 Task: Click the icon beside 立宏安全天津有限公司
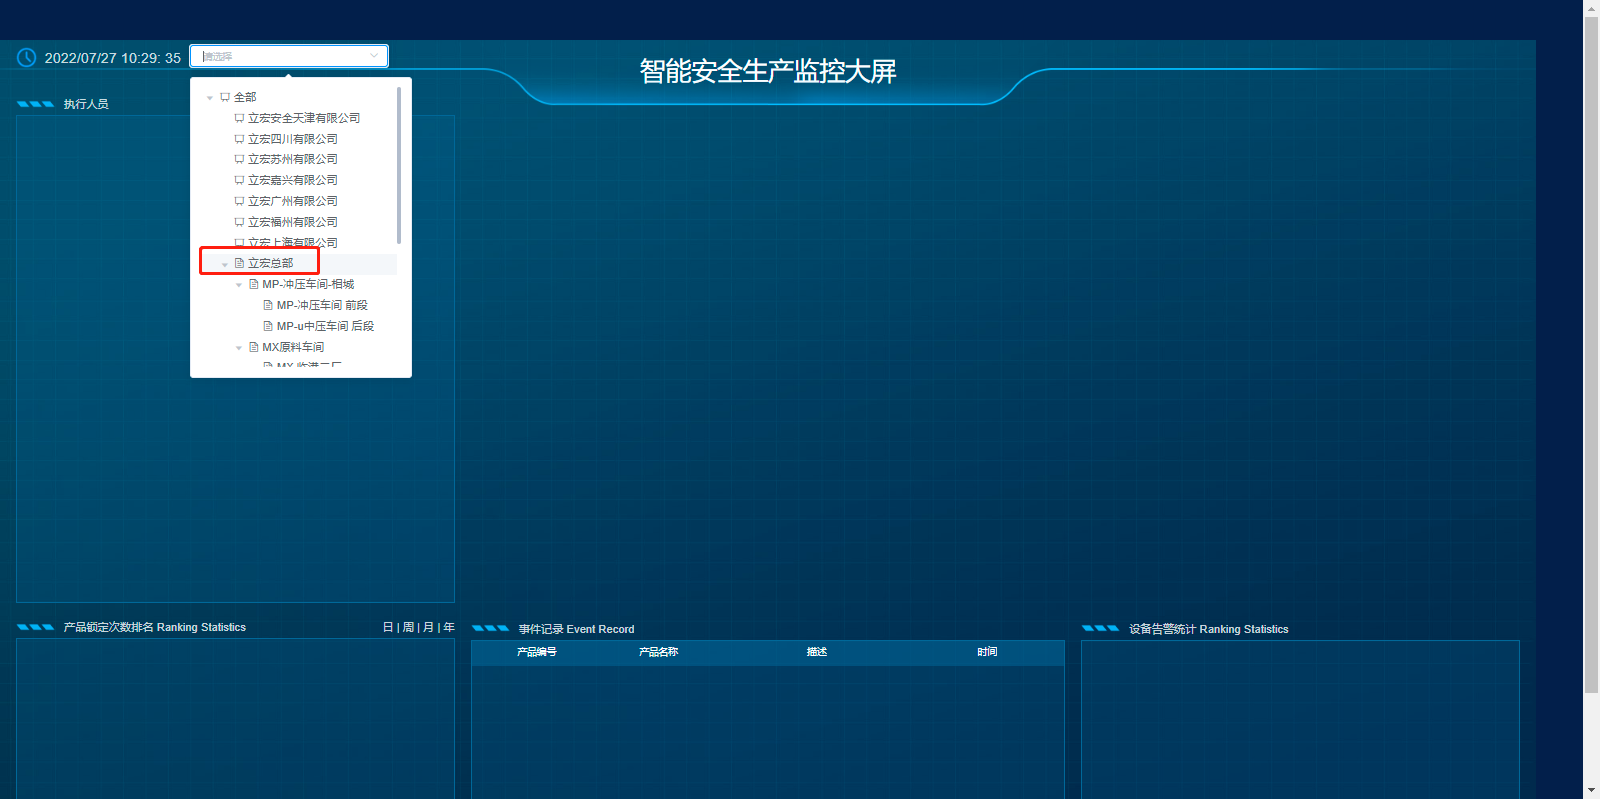point(239,118)
